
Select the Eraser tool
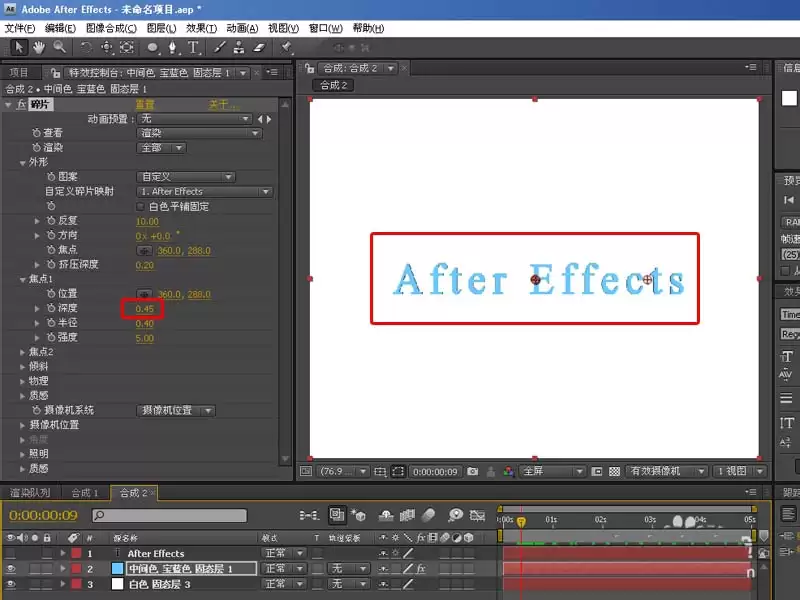pos(259,47)
